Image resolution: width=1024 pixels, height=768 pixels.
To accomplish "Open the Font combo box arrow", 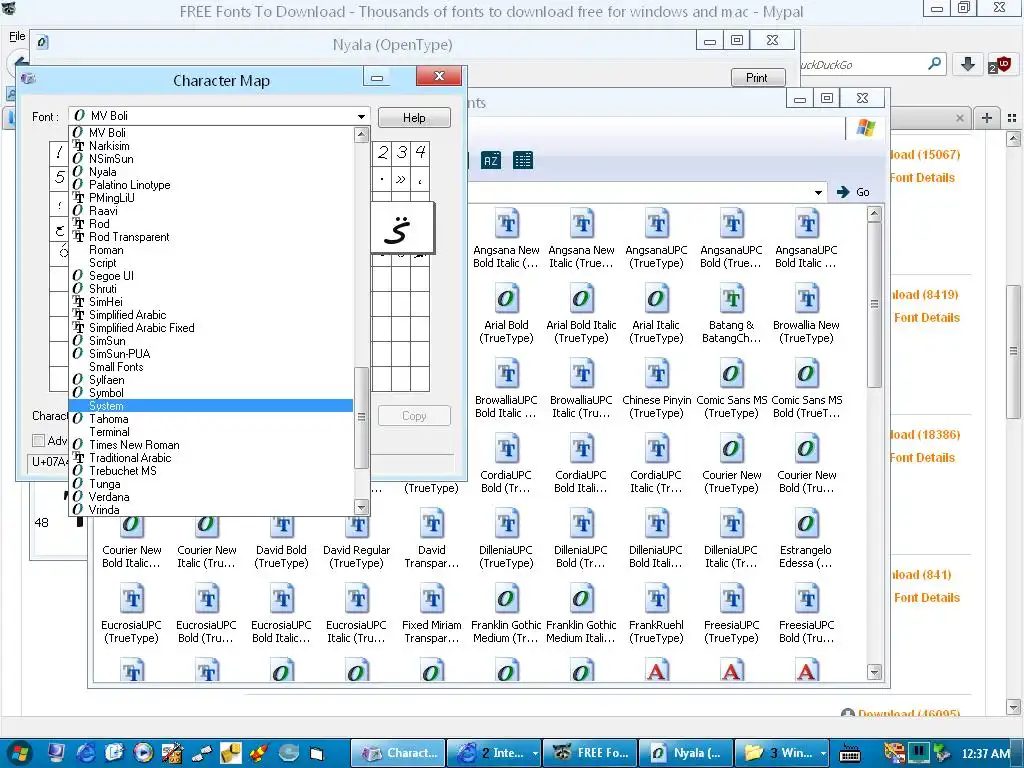I will (x=361, y=116).
